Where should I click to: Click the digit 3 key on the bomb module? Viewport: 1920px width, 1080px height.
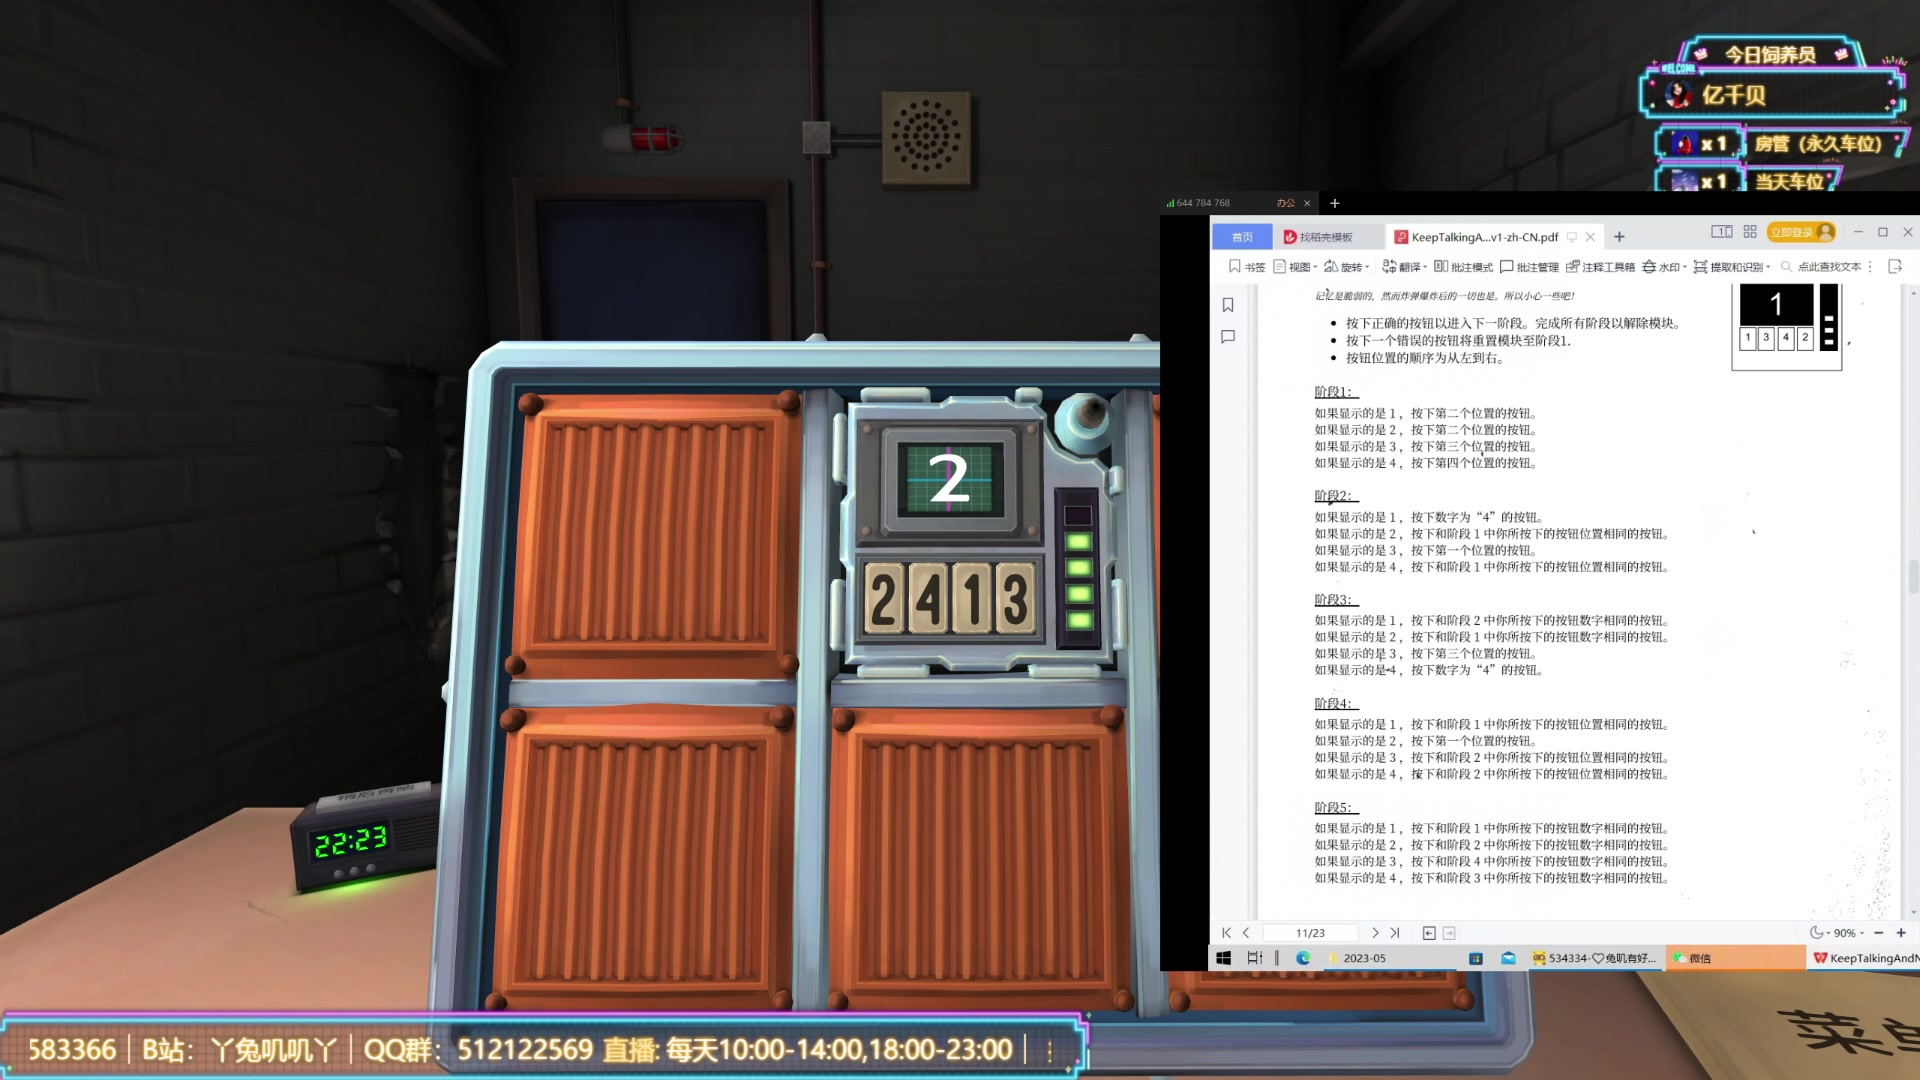coord(1015,599)
